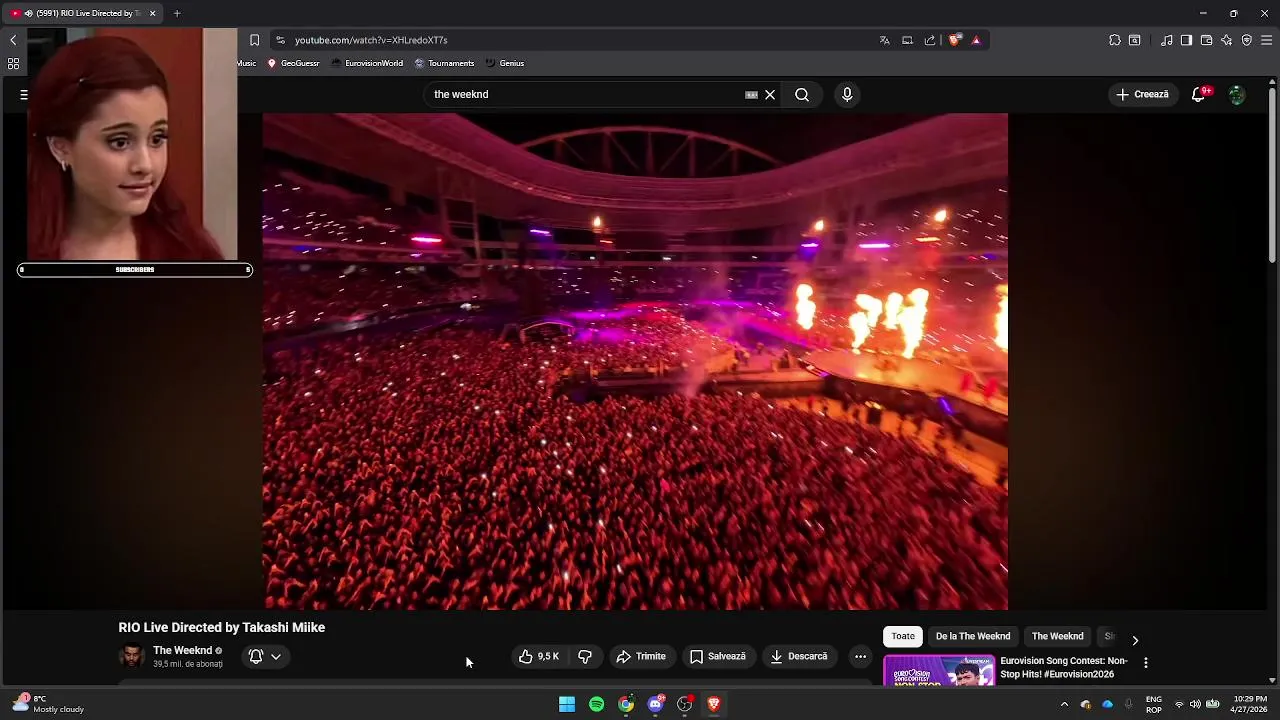The image size is (1280, 720).
Task: Open YouTube notifications bell
Action: pos(1198,94)
